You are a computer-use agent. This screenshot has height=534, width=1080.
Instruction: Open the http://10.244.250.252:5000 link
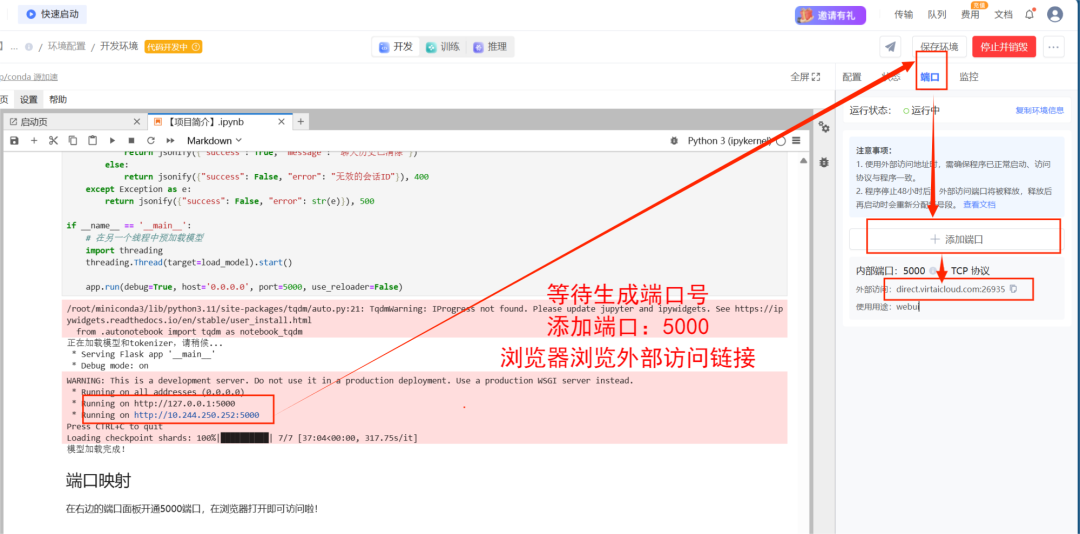point(196,415)
